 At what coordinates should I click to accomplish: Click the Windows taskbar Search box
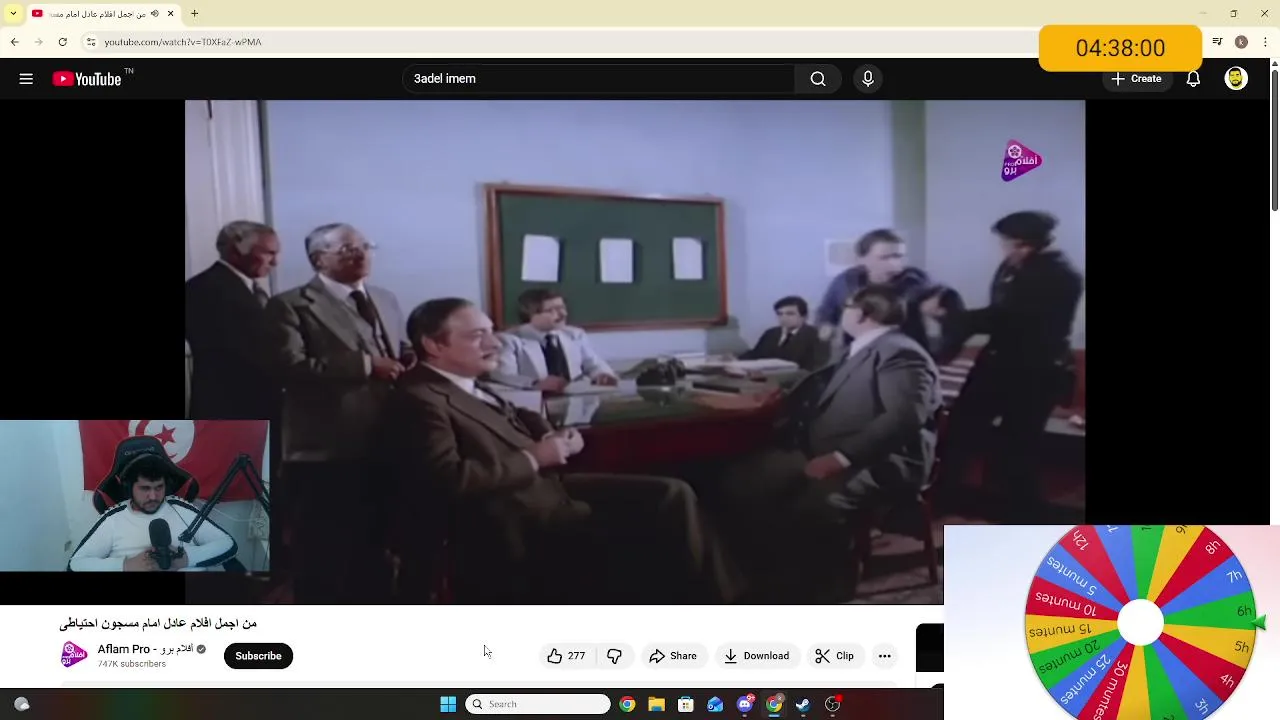[x=538, y=704]
